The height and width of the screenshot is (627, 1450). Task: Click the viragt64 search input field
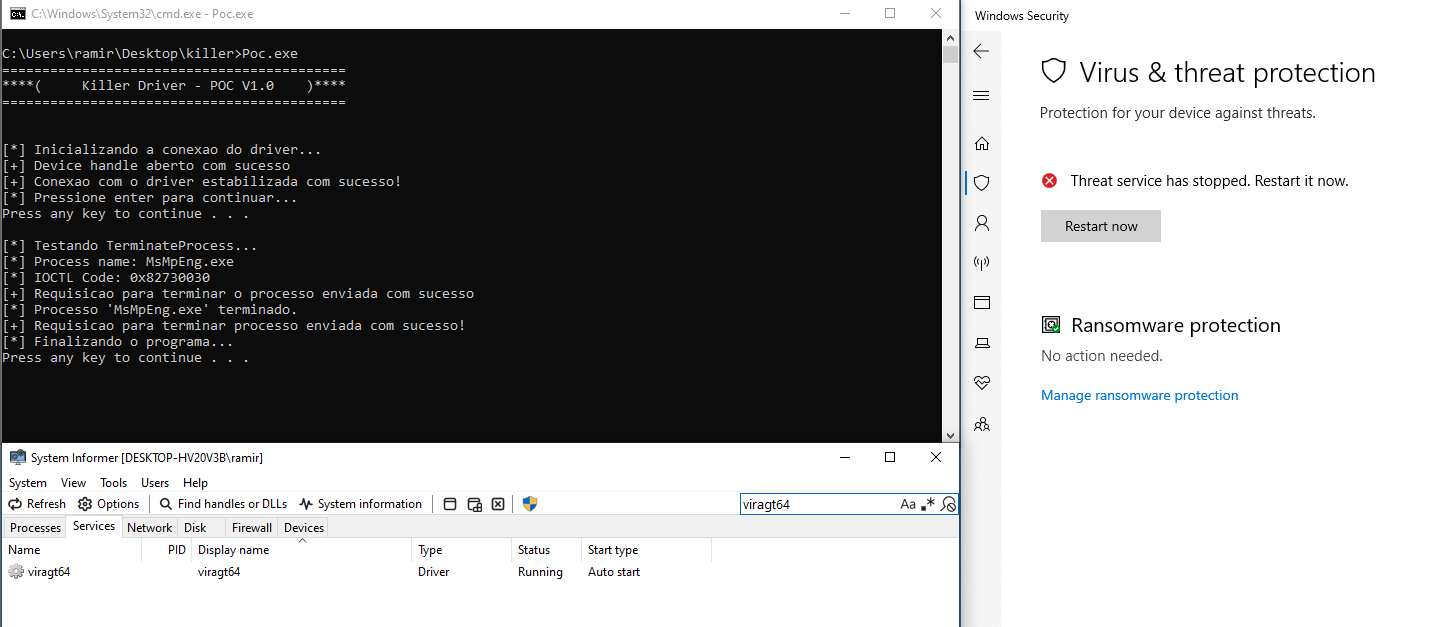point(815,504)
